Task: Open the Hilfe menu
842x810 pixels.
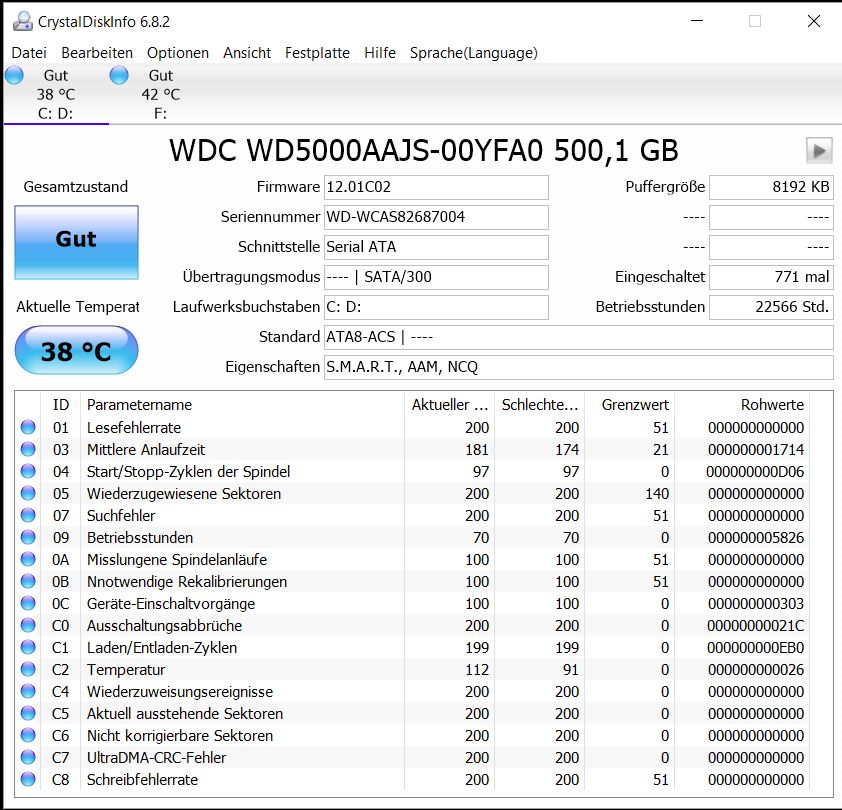Action: (380, 53)
